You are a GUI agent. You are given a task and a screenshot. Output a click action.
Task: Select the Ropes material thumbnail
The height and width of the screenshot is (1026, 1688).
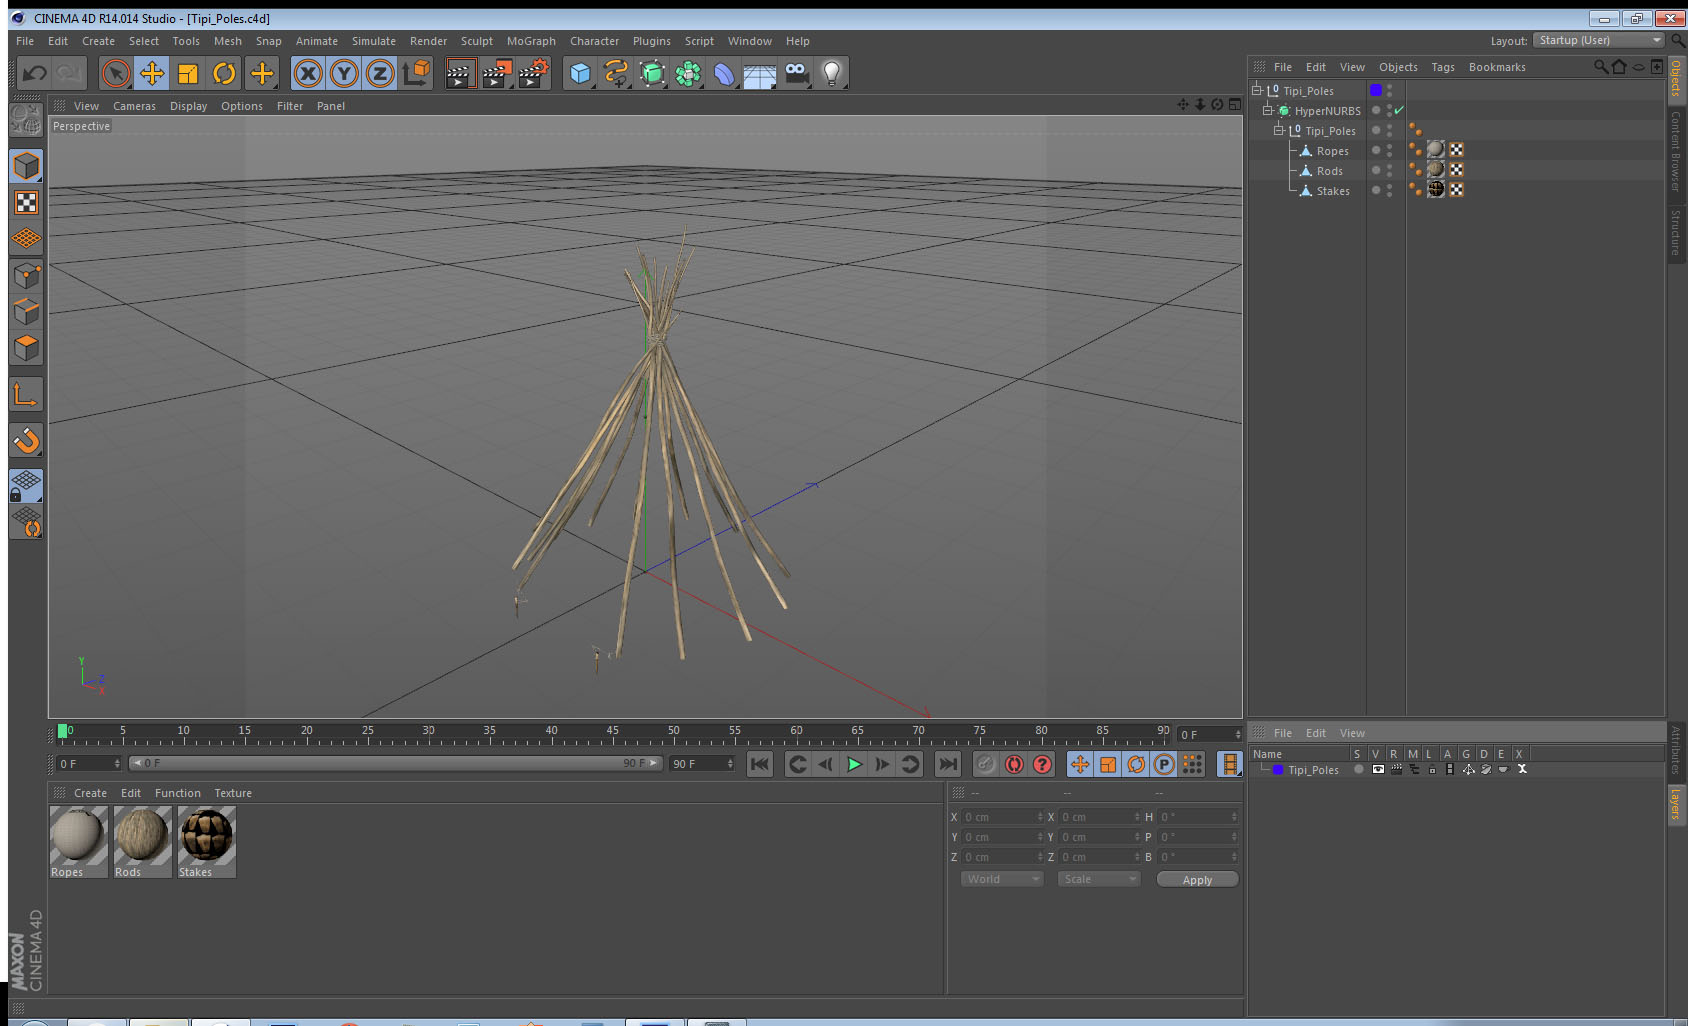[78, 835]
